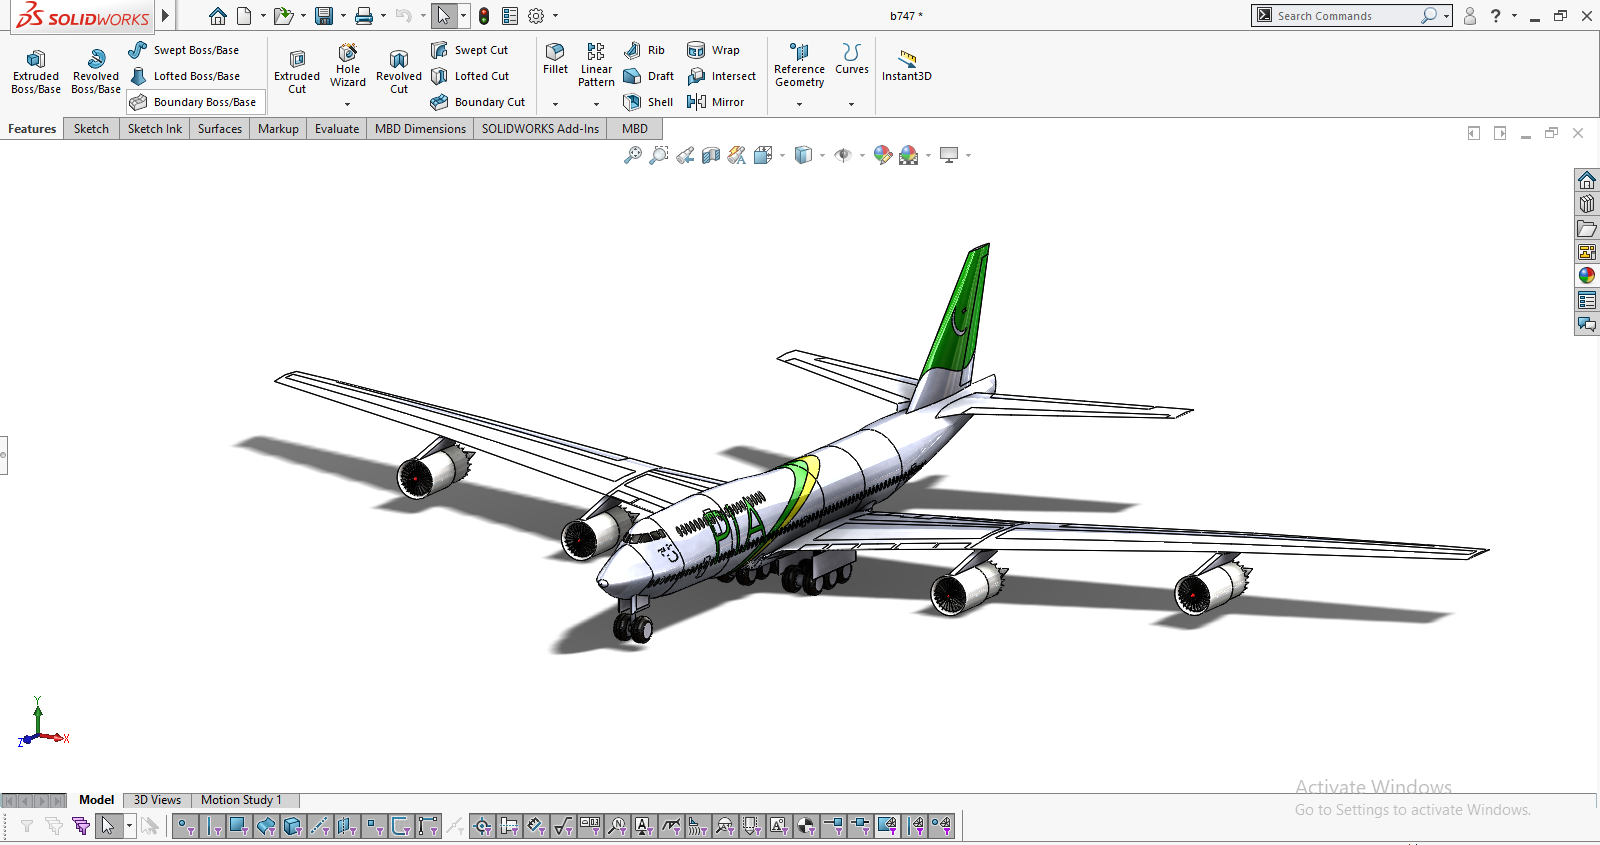Image resolution: width=1600 pixels, height=845 pixels.
Task: Toggle the Filter Axes selection filter
Action: (x=320, y=826)
